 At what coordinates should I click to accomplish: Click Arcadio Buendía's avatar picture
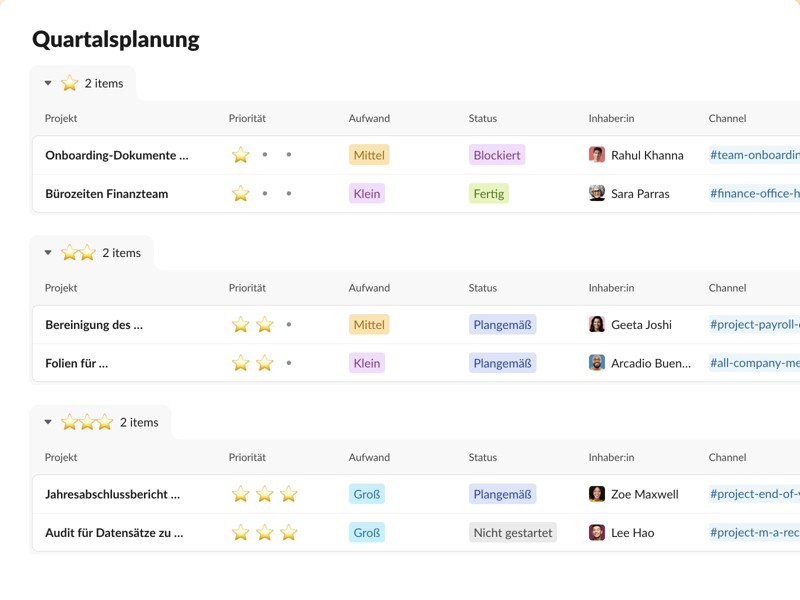(597, 363)
